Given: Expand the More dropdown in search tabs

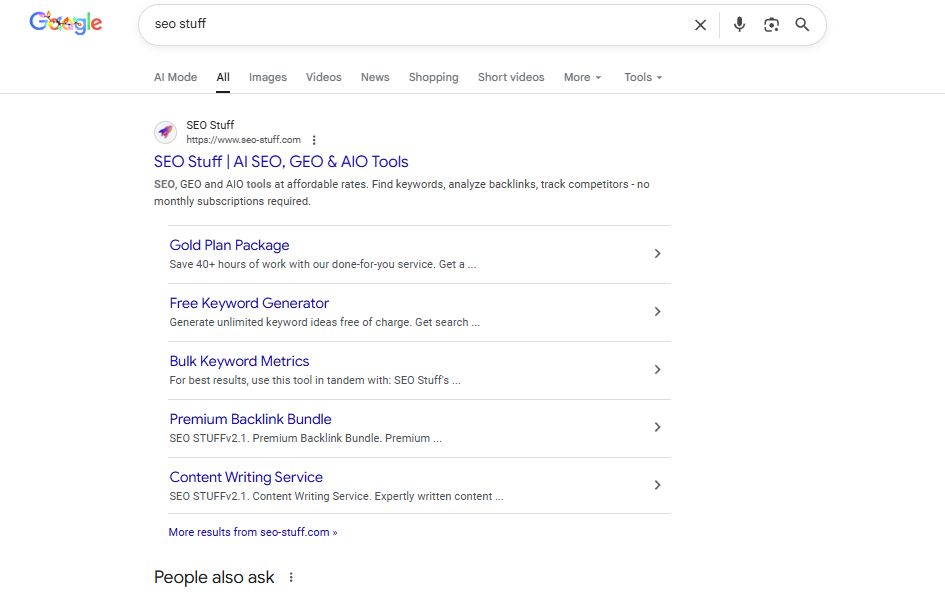Looking at the screenshot, I should pos(582,77).
